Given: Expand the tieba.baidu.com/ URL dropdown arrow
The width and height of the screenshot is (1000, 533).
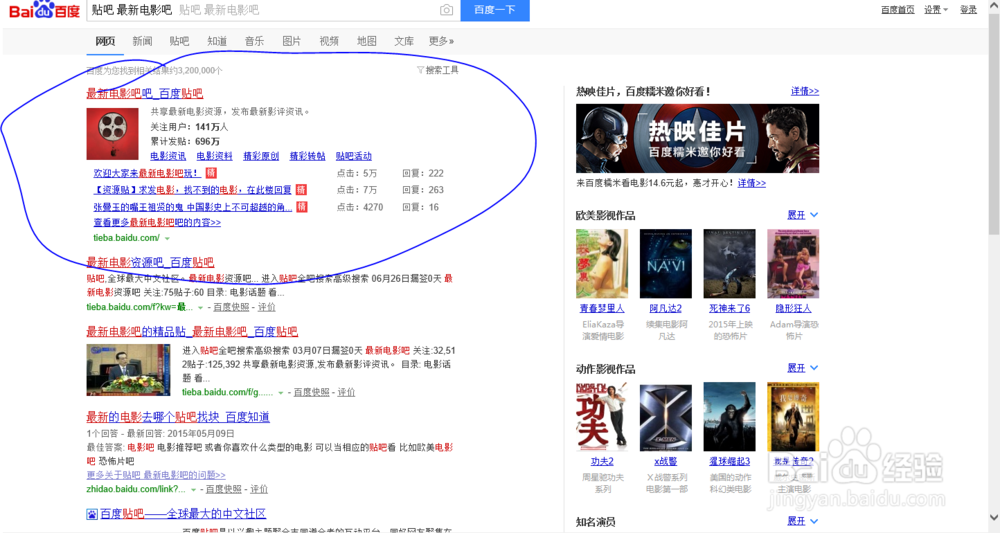Looking at the screenshot, I should click(x=167, y=238).
